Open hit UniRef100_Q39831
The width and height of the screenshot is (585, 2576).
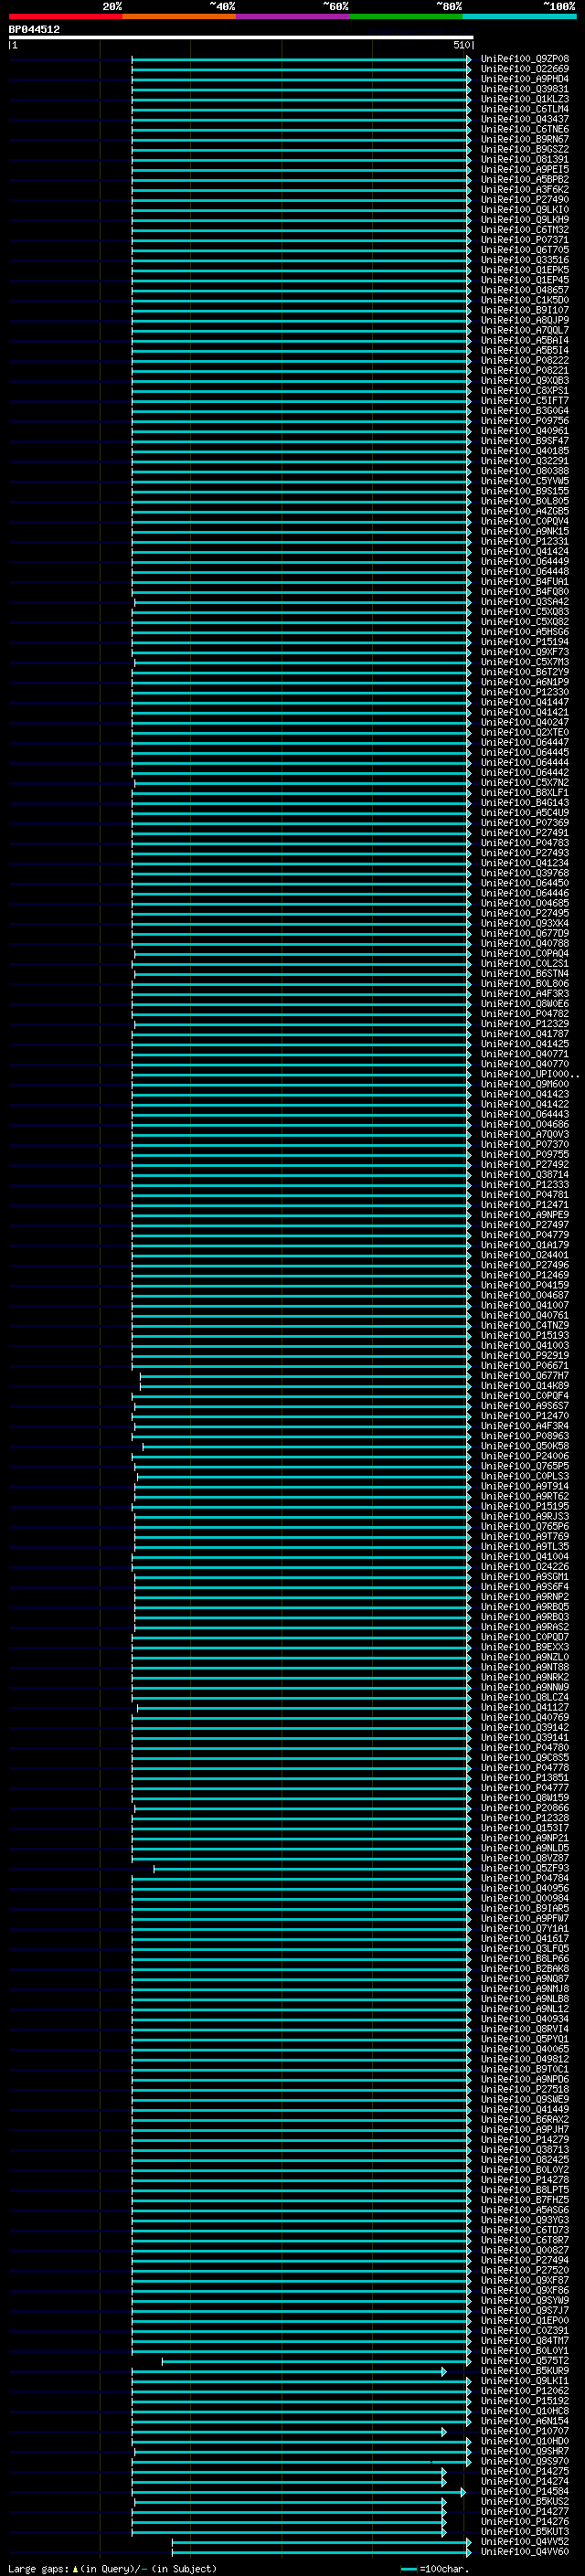[525, 89]
